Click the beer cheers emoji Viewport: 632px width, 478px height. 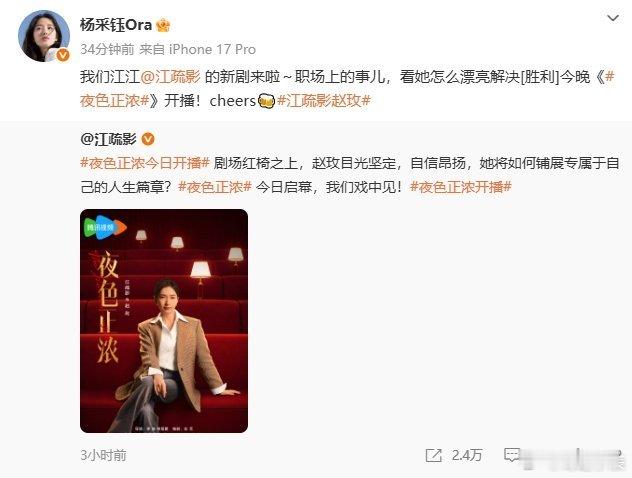[266, 101]
